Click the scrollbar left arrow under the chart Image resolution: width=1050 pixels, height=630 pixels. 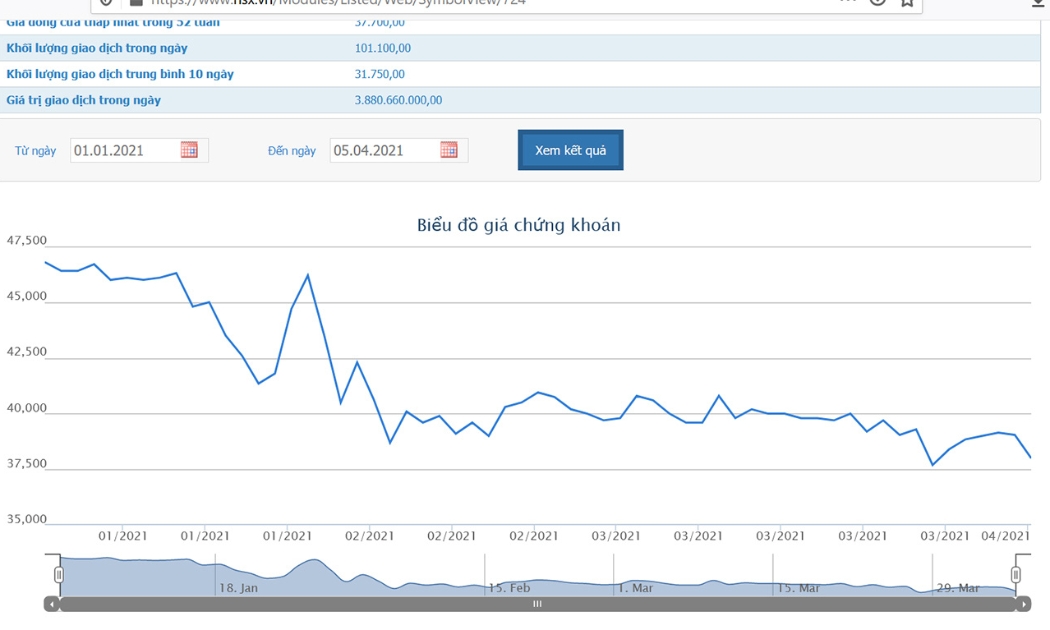point(52,604)
